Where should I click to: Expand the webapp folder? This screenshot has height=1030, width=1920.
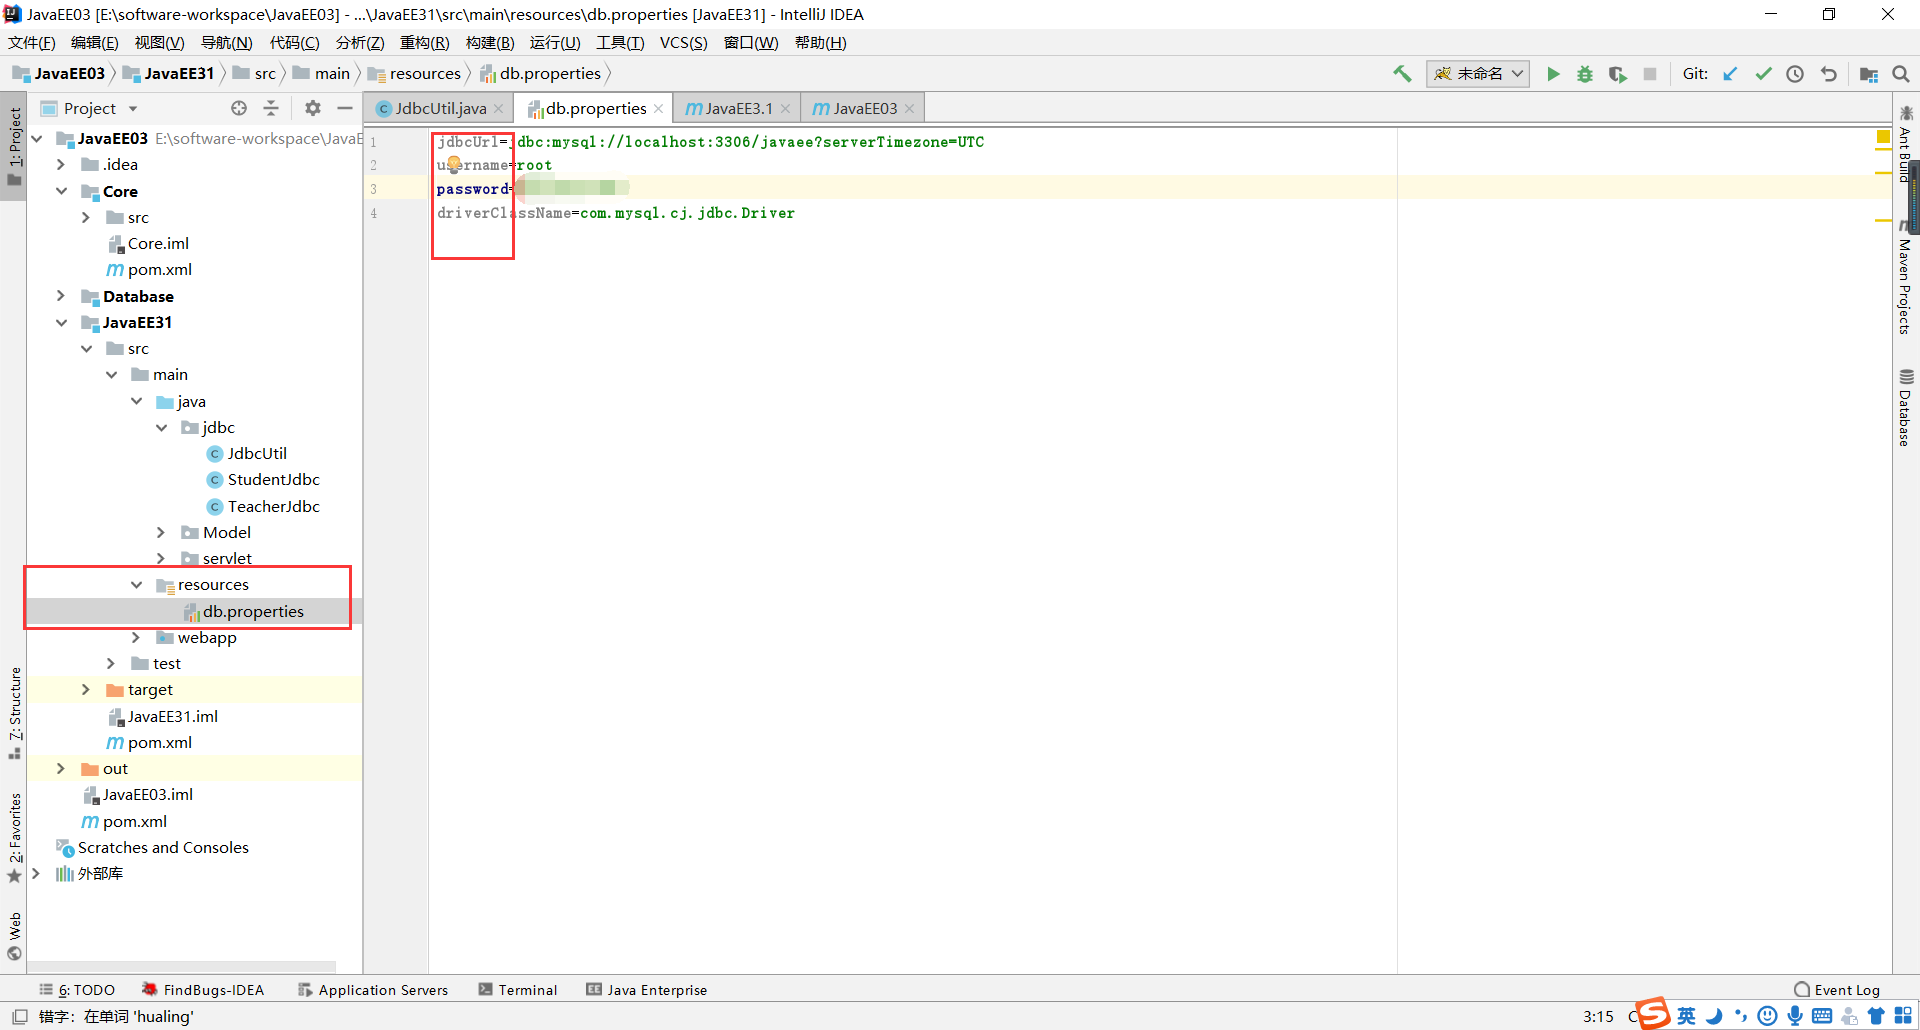136,637
